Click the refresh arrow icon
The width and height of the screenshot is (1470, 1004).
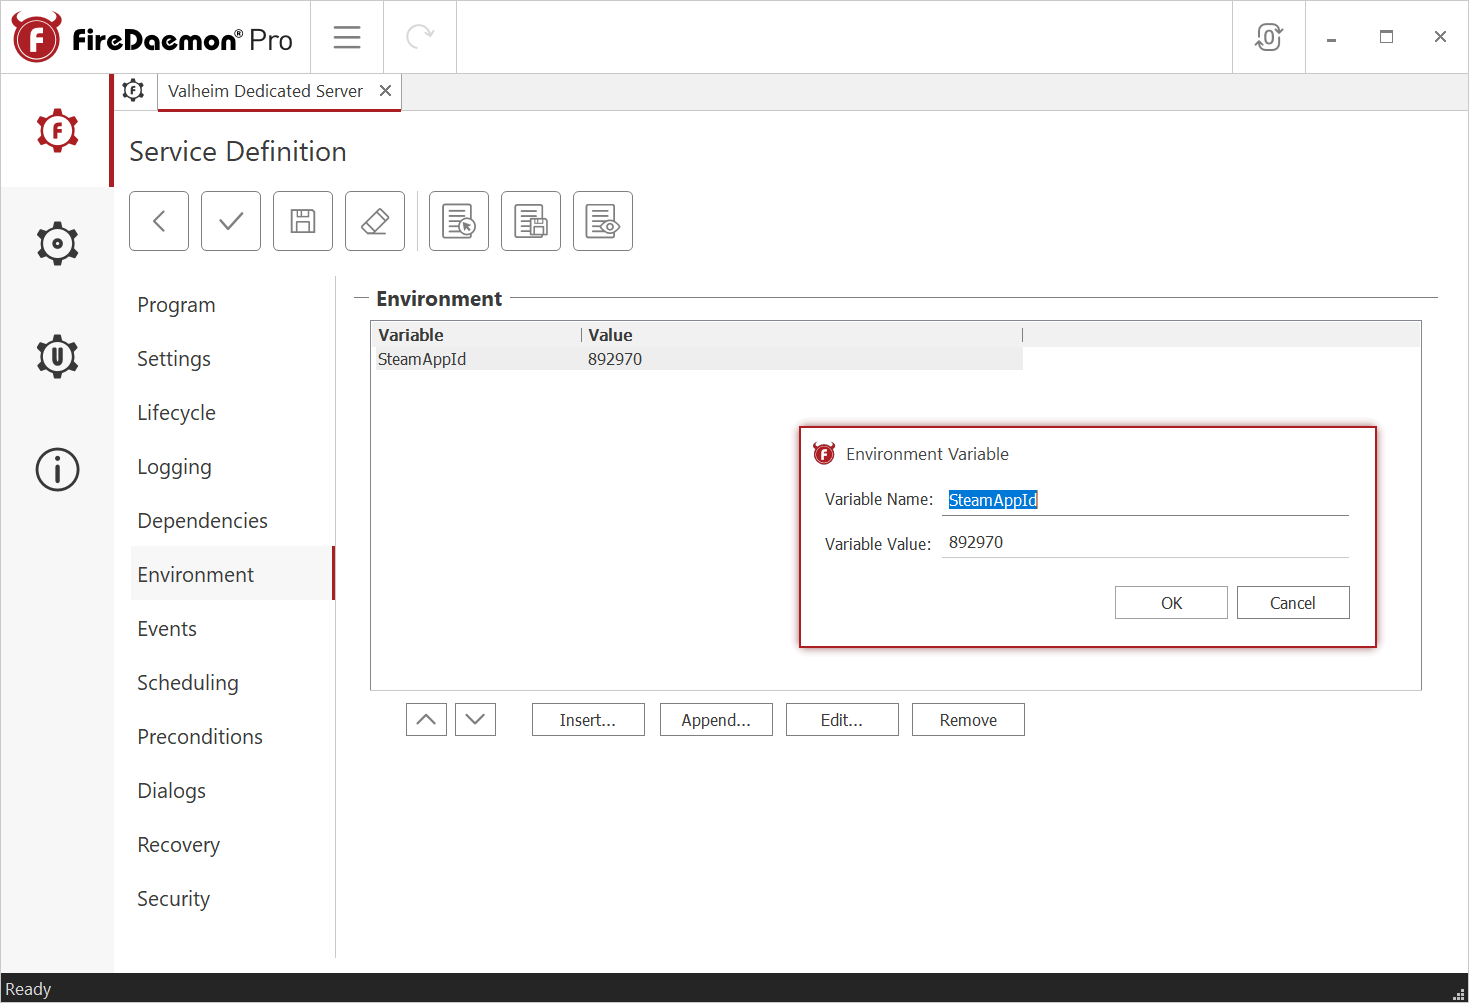pyautogui.click(x=420, y=37)
